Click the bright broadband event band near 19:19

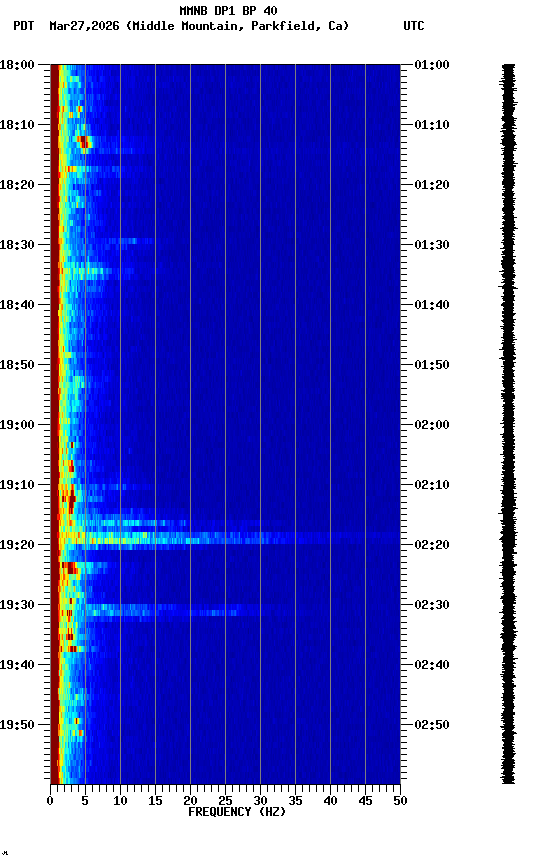[229, 538]
